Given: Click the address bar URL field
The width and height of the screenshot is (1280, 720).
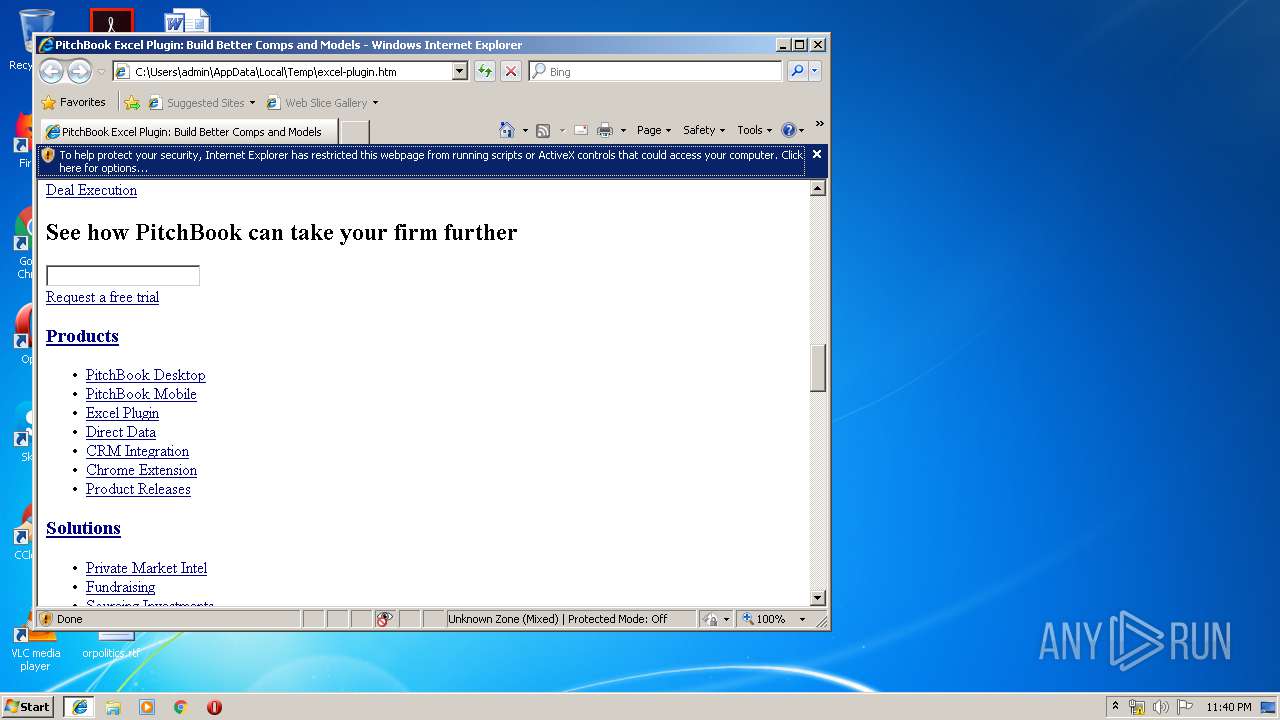Looking at the screenshot, I should [290, 71].
